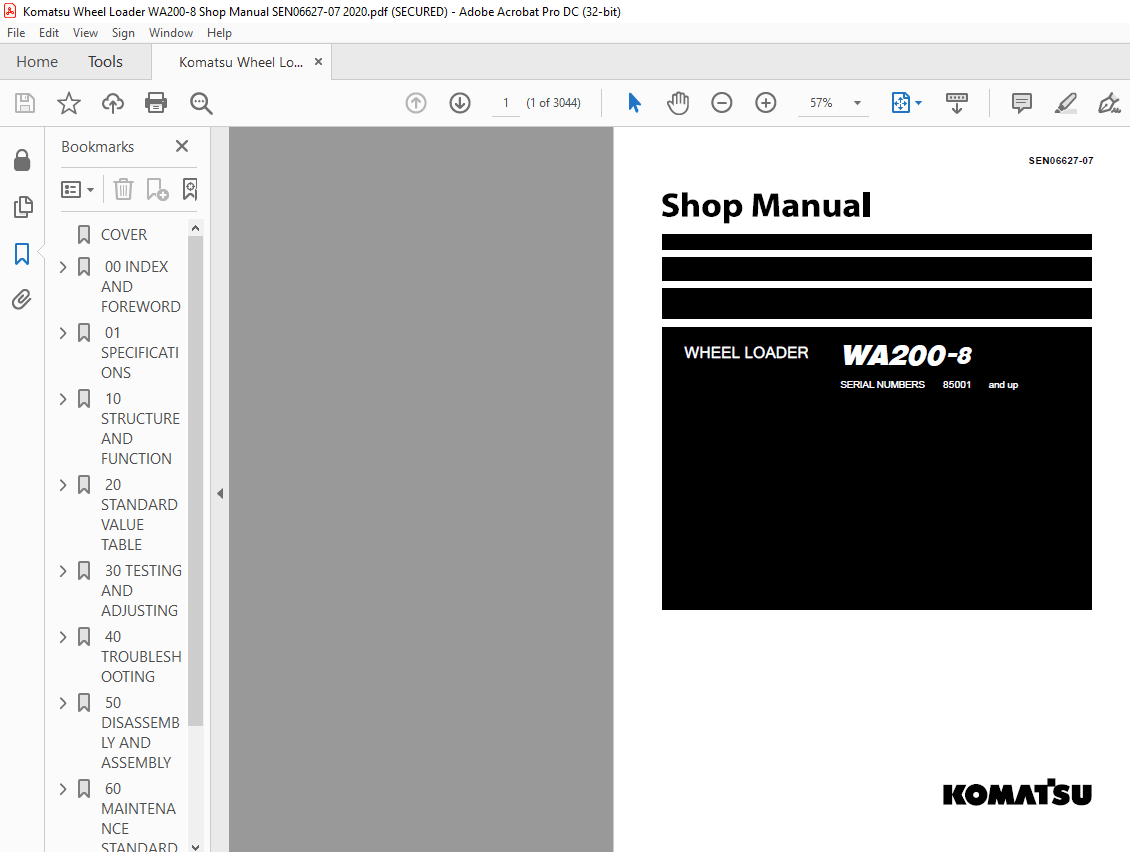Viewport: 1130px width, 852px height.
Task: Select the Hand tool
Action: pos(678,103)
